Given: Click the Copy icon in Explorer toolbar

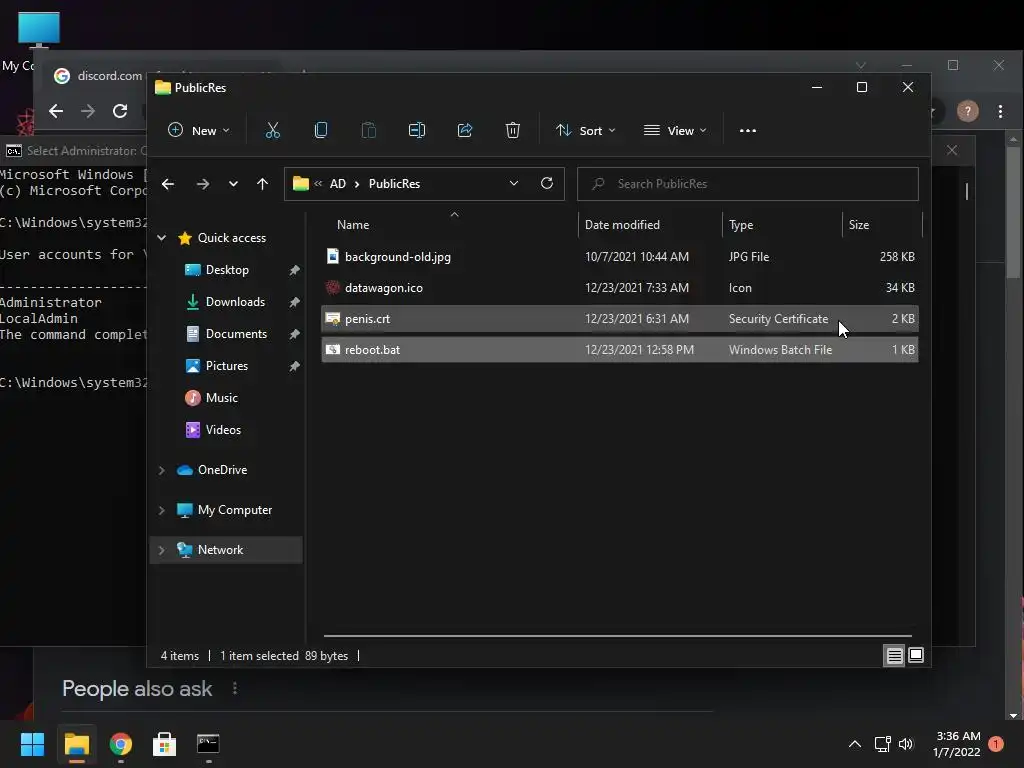Looking at the screenshot, I should 321,131.
